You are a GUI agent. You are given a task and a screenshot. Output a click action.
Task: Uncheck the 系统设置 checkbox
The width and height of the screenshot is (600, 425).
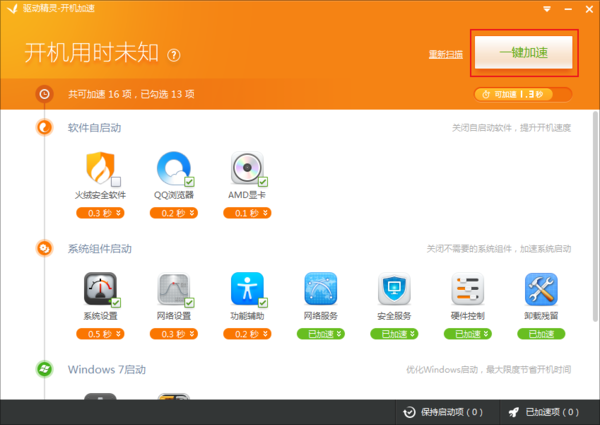click(116, 302)
